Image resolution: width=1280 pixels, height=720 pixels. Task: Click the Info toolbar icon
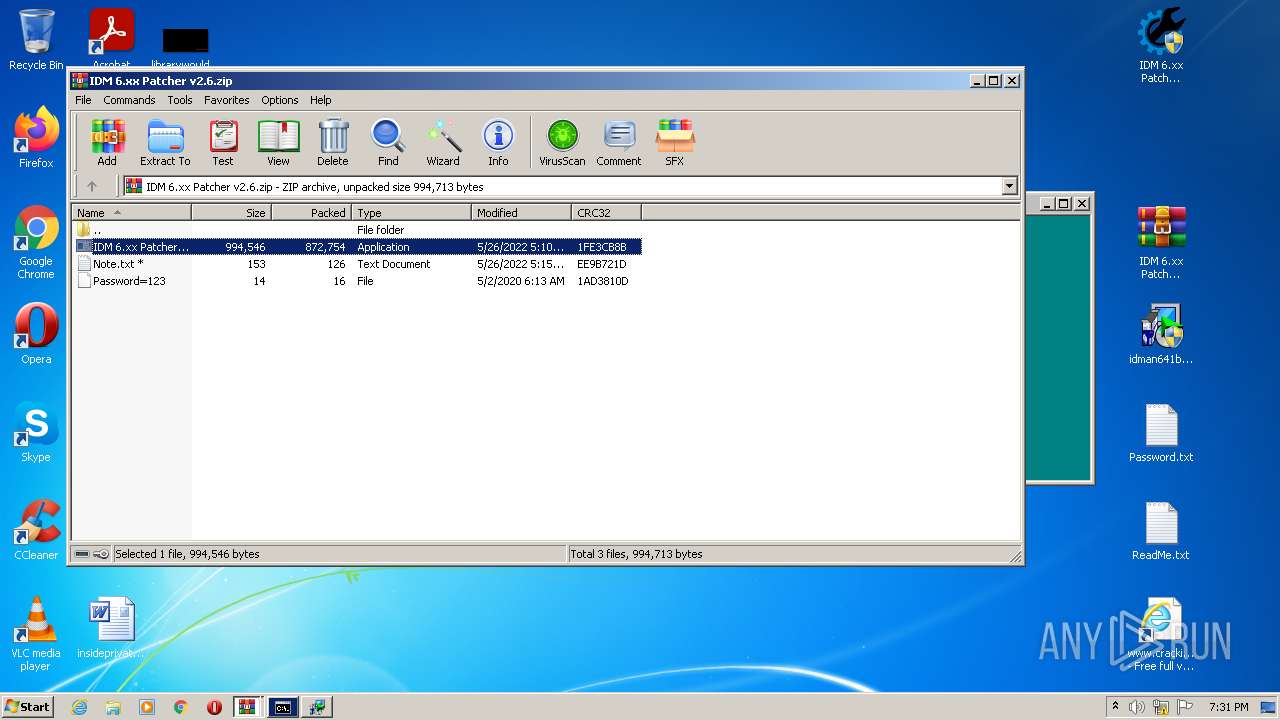(498, 142)
